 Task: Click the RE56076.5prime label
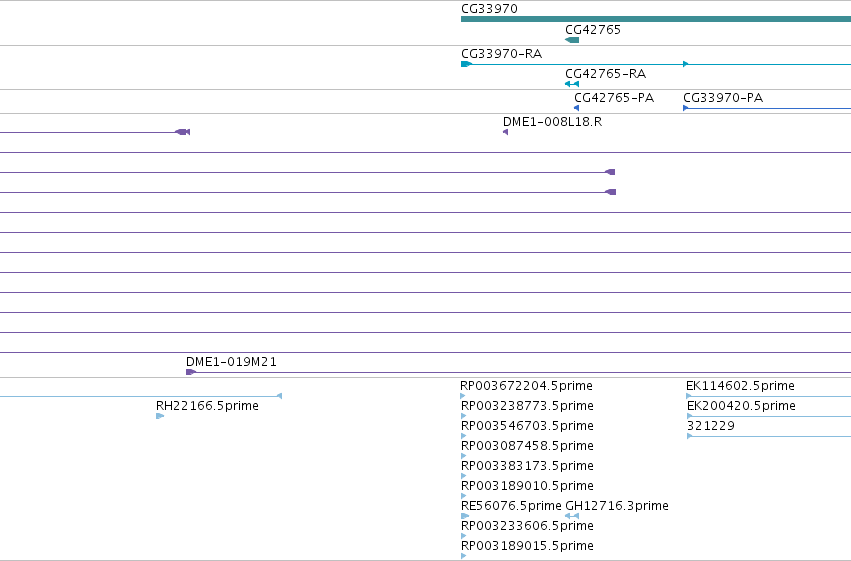511,506
